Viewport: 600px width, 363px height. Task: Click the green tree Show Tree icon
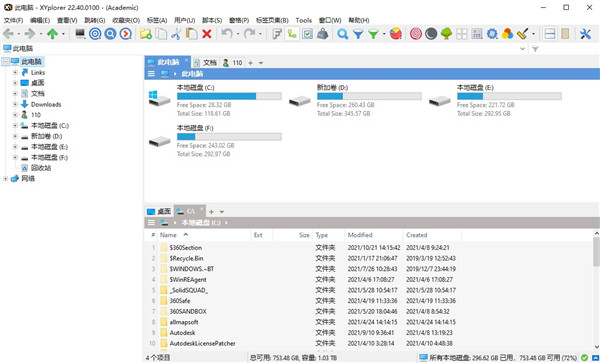447,34
